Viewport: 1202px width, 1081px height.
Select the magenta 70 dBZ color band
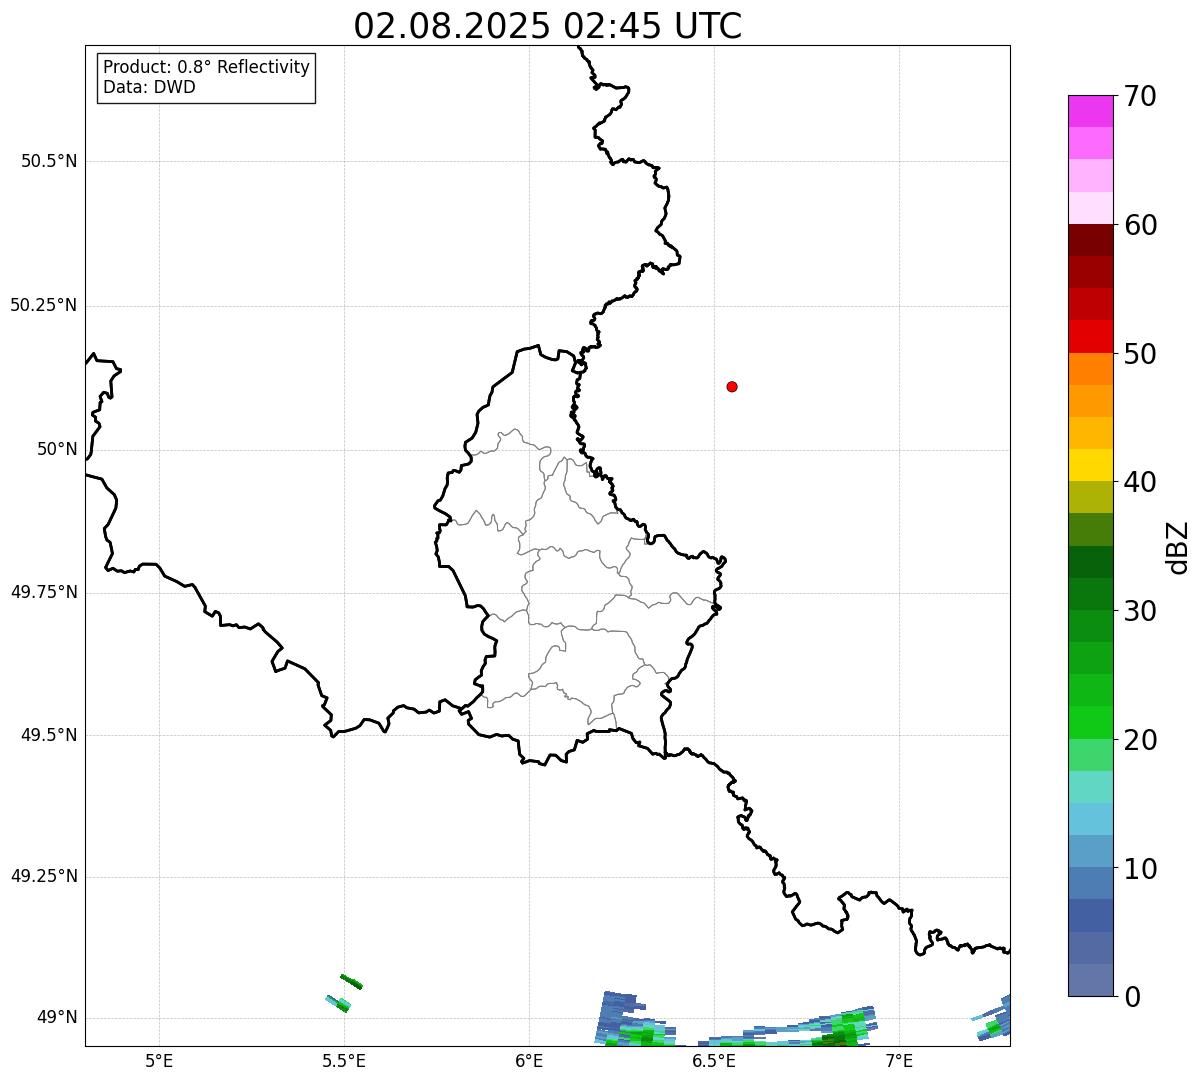1090,111
